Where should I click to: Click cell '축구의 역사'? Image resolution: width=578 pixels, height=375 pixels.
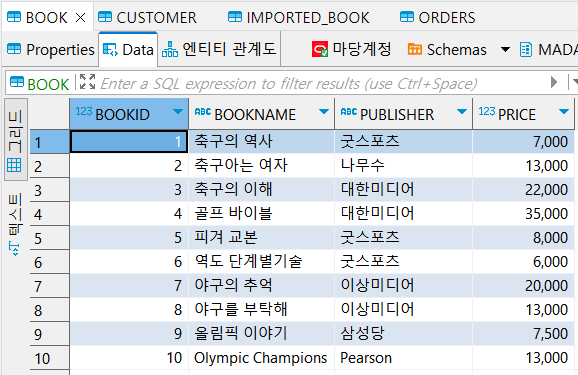261,142
